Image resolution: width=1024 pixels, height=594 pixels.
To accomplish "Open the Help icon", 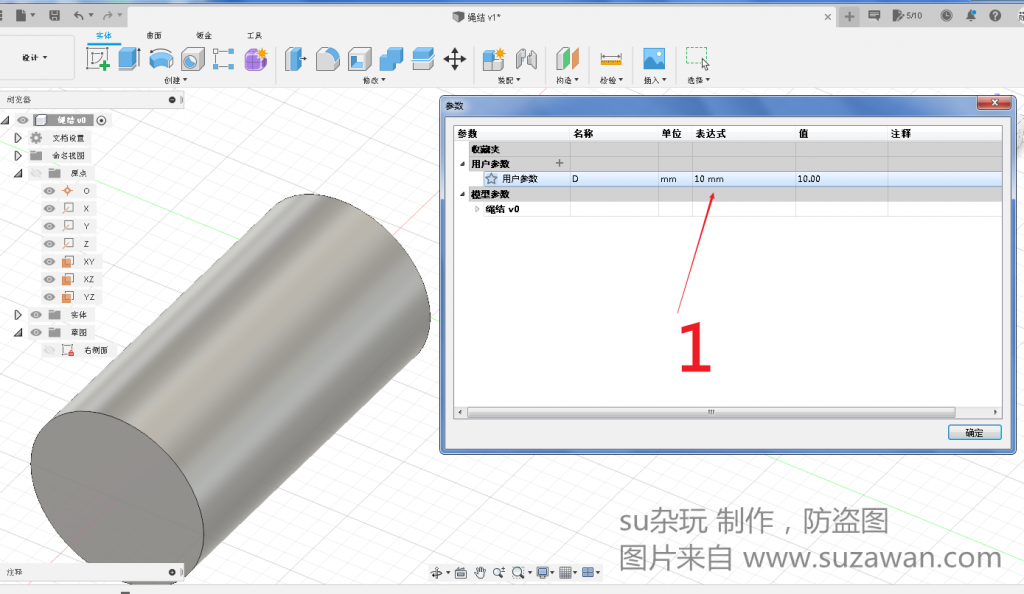I will coord(995,16).
